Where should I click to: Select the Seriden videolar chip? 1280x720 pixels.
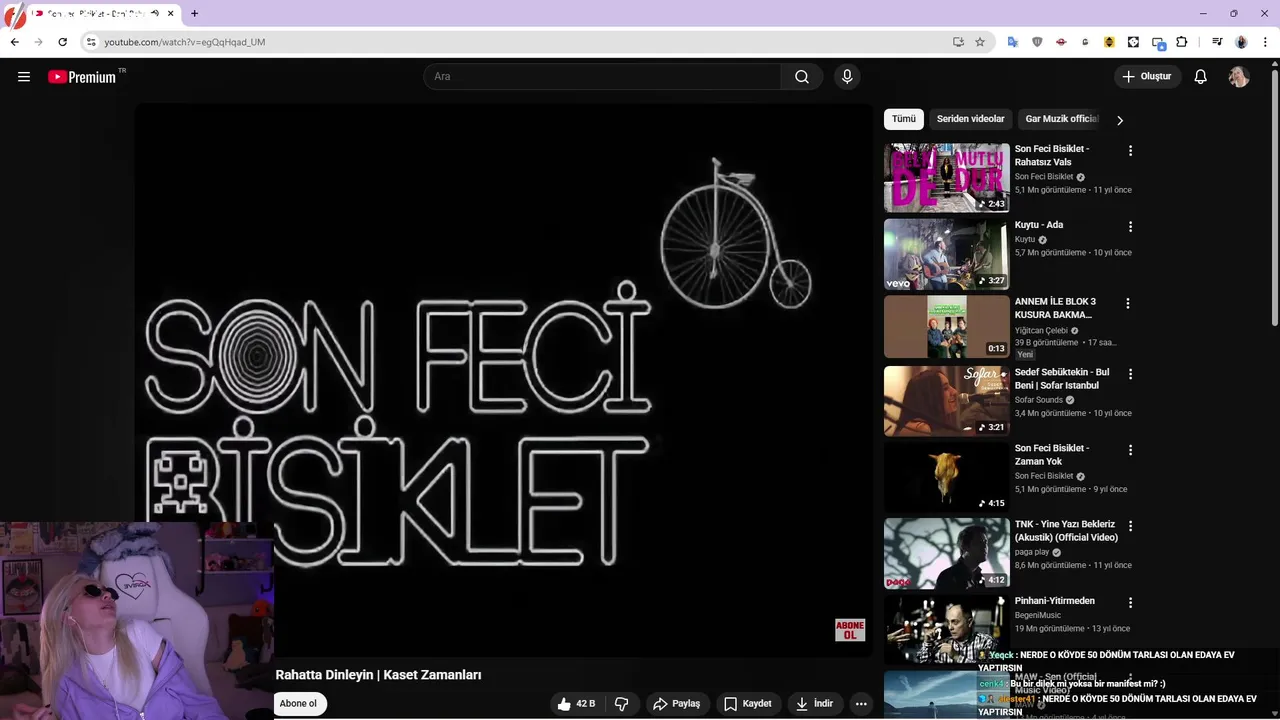(x=970, y=119)
